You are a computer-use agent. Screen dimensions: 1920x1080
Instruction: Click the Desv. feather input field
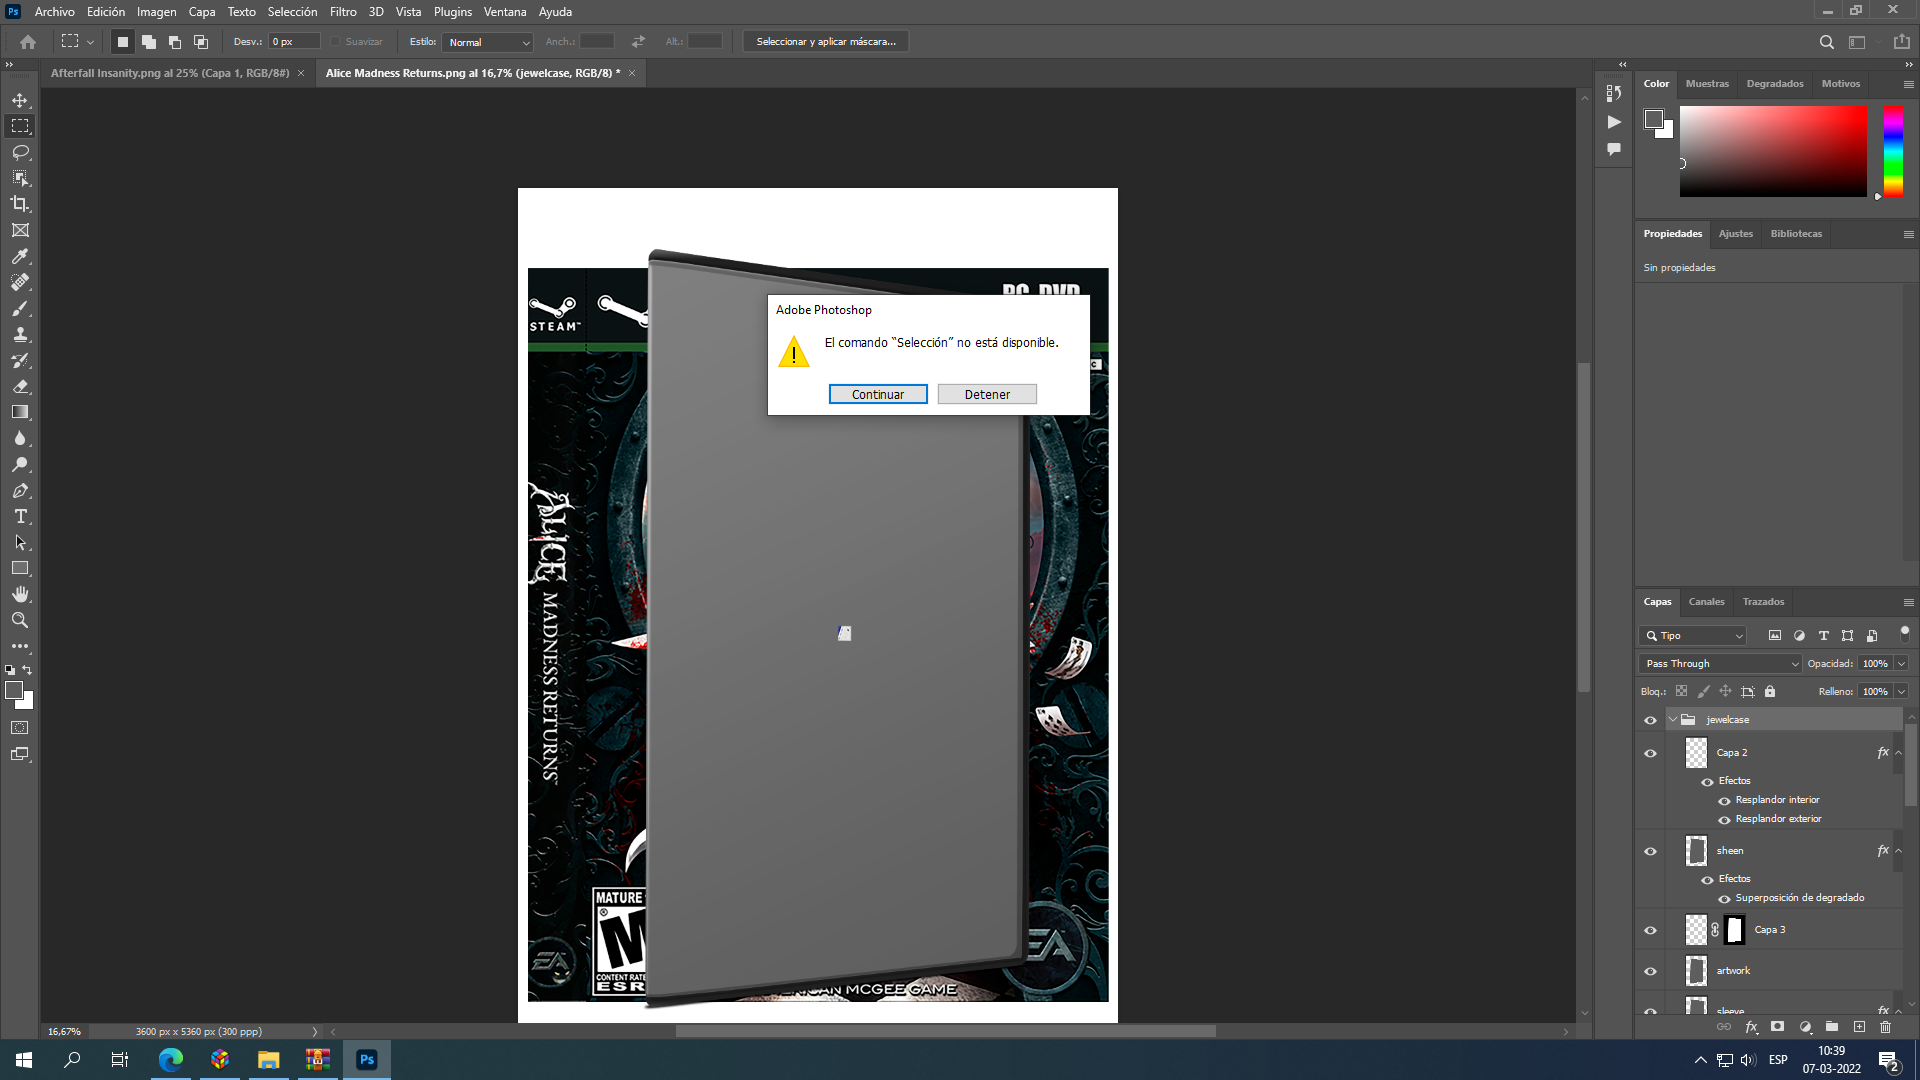pos(294,42)
